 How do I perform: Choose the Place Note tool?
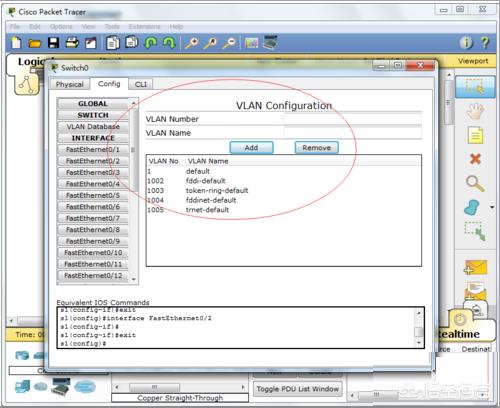point(475,135)
